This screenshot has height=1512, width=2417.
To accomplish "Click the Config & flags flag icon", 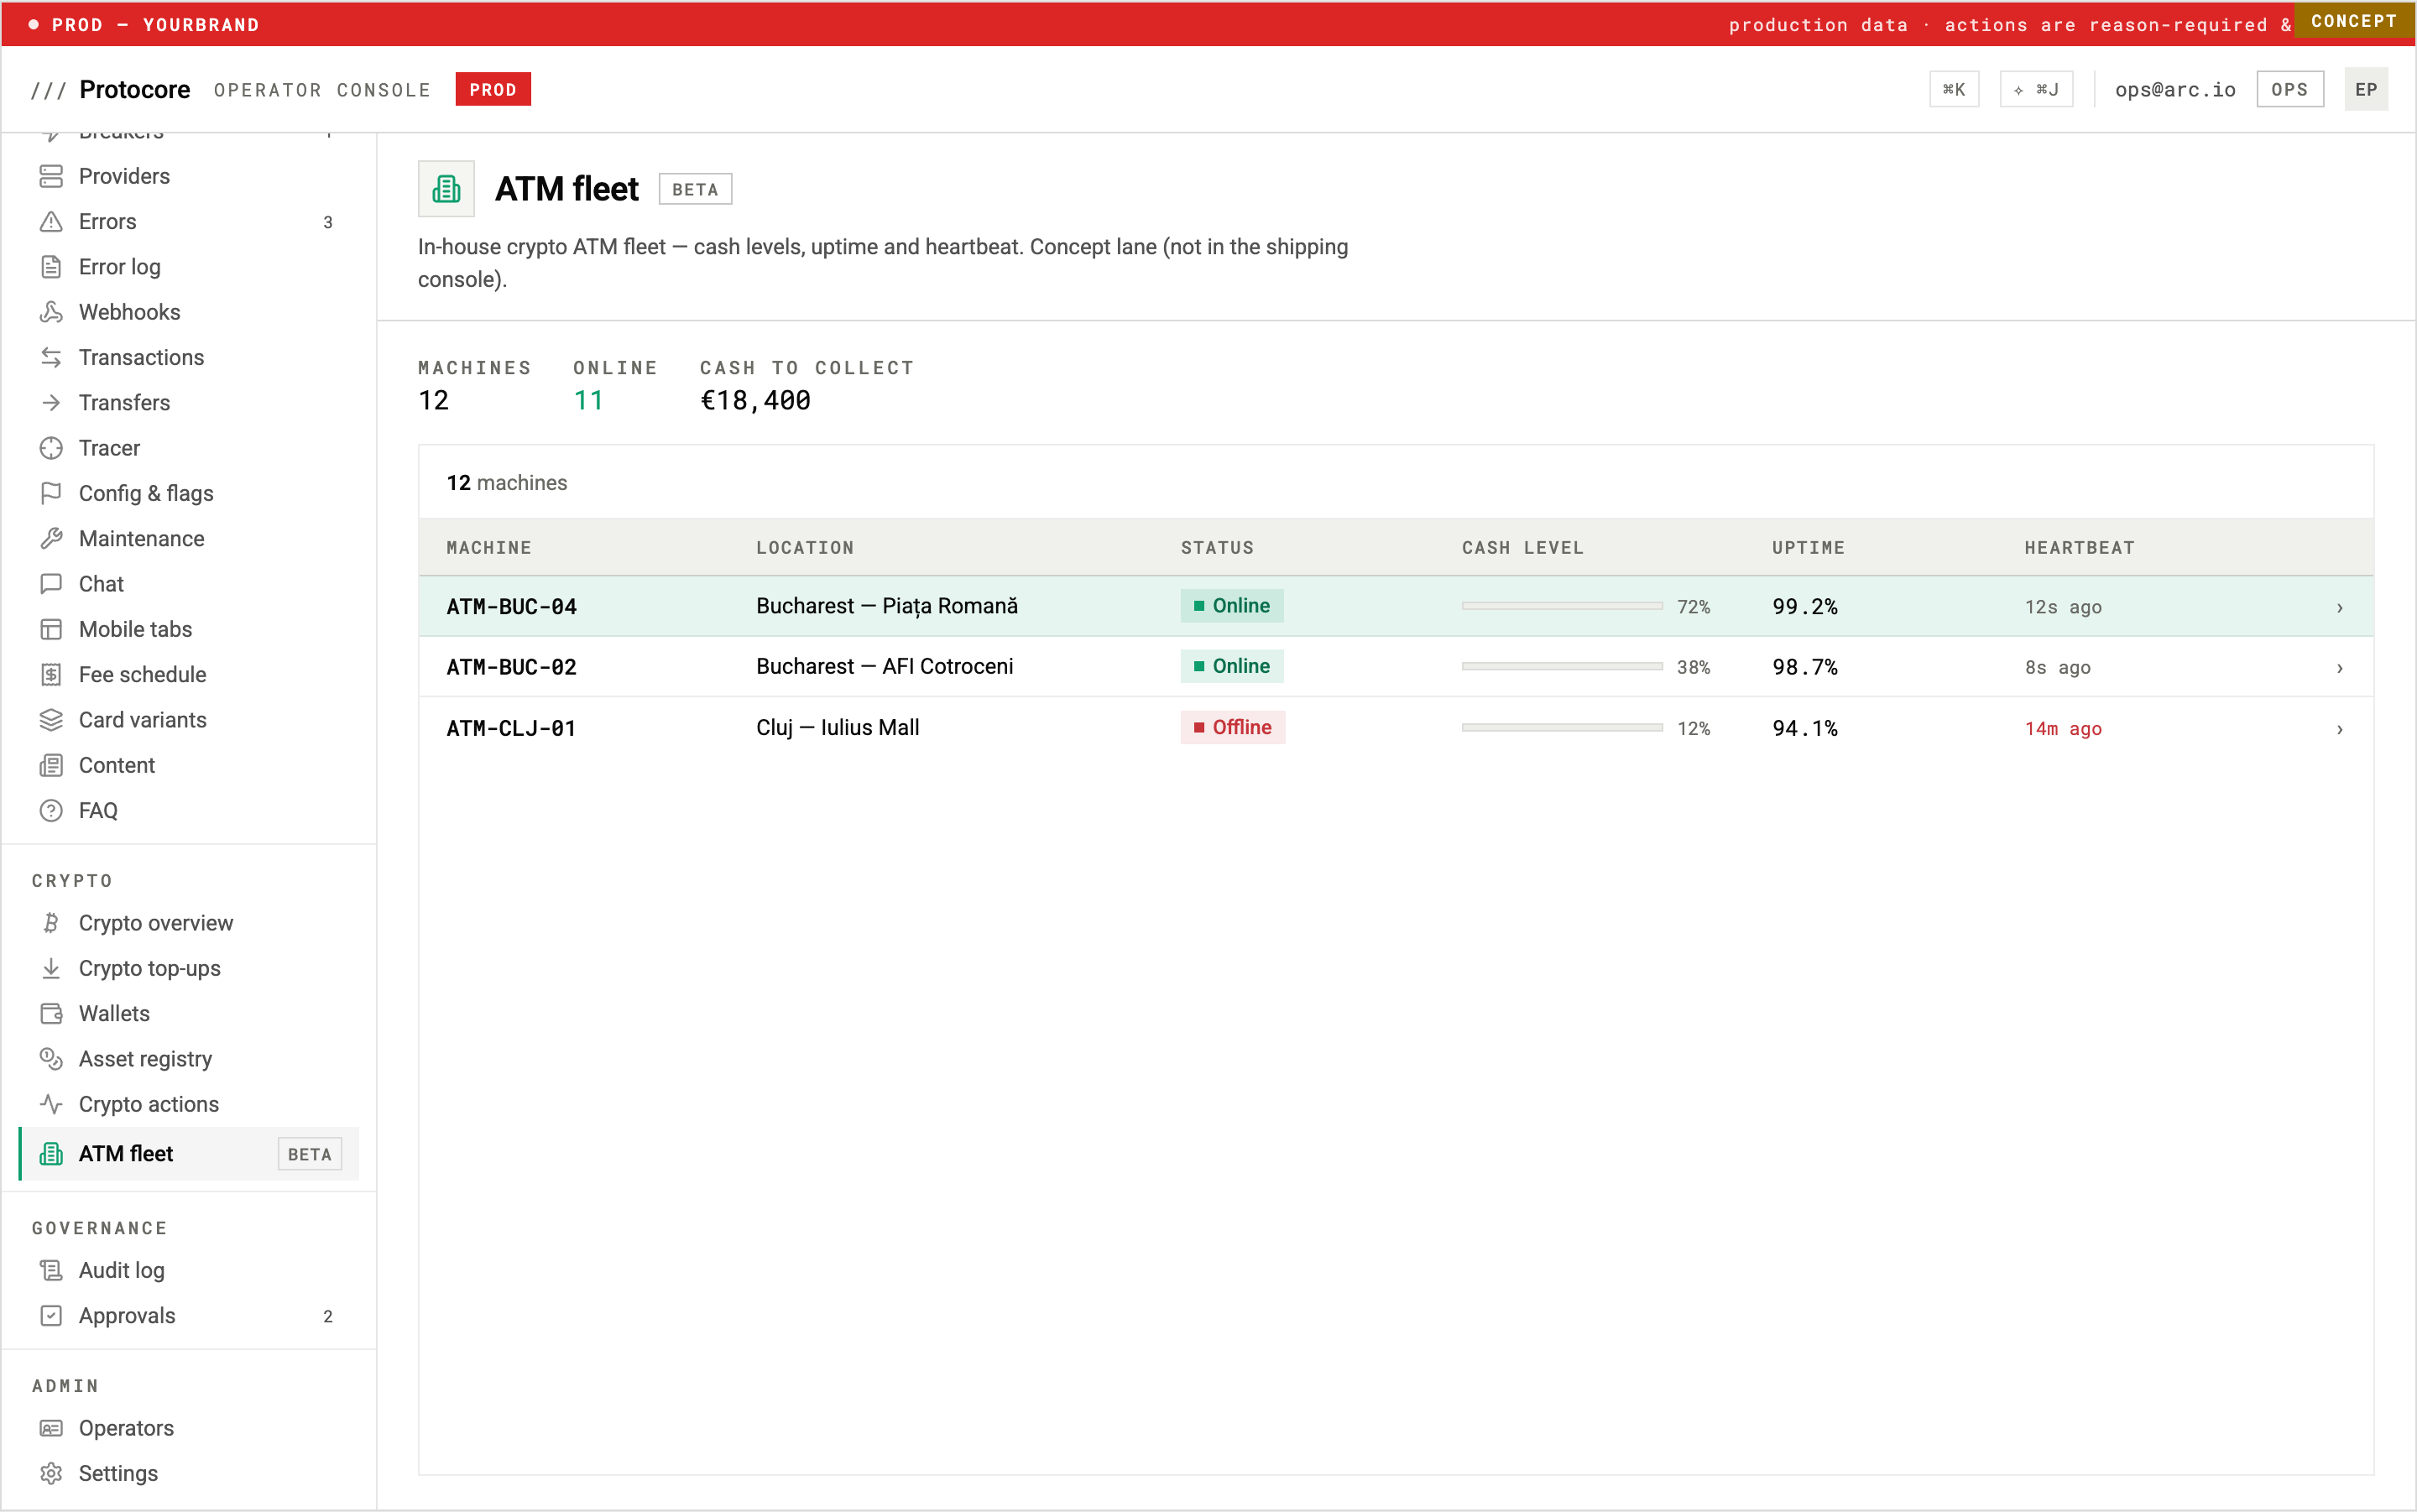I will pos(51,493).
